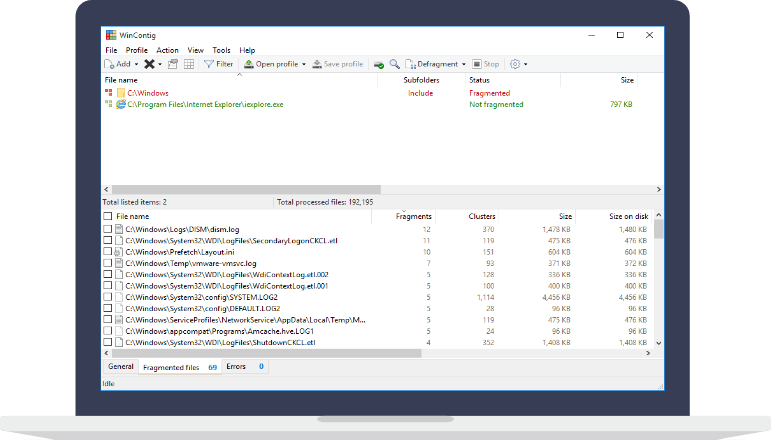Viewport: 771px width, 440px height.
Task: Sort by the Fragments column header
Action: pos(413,216)
